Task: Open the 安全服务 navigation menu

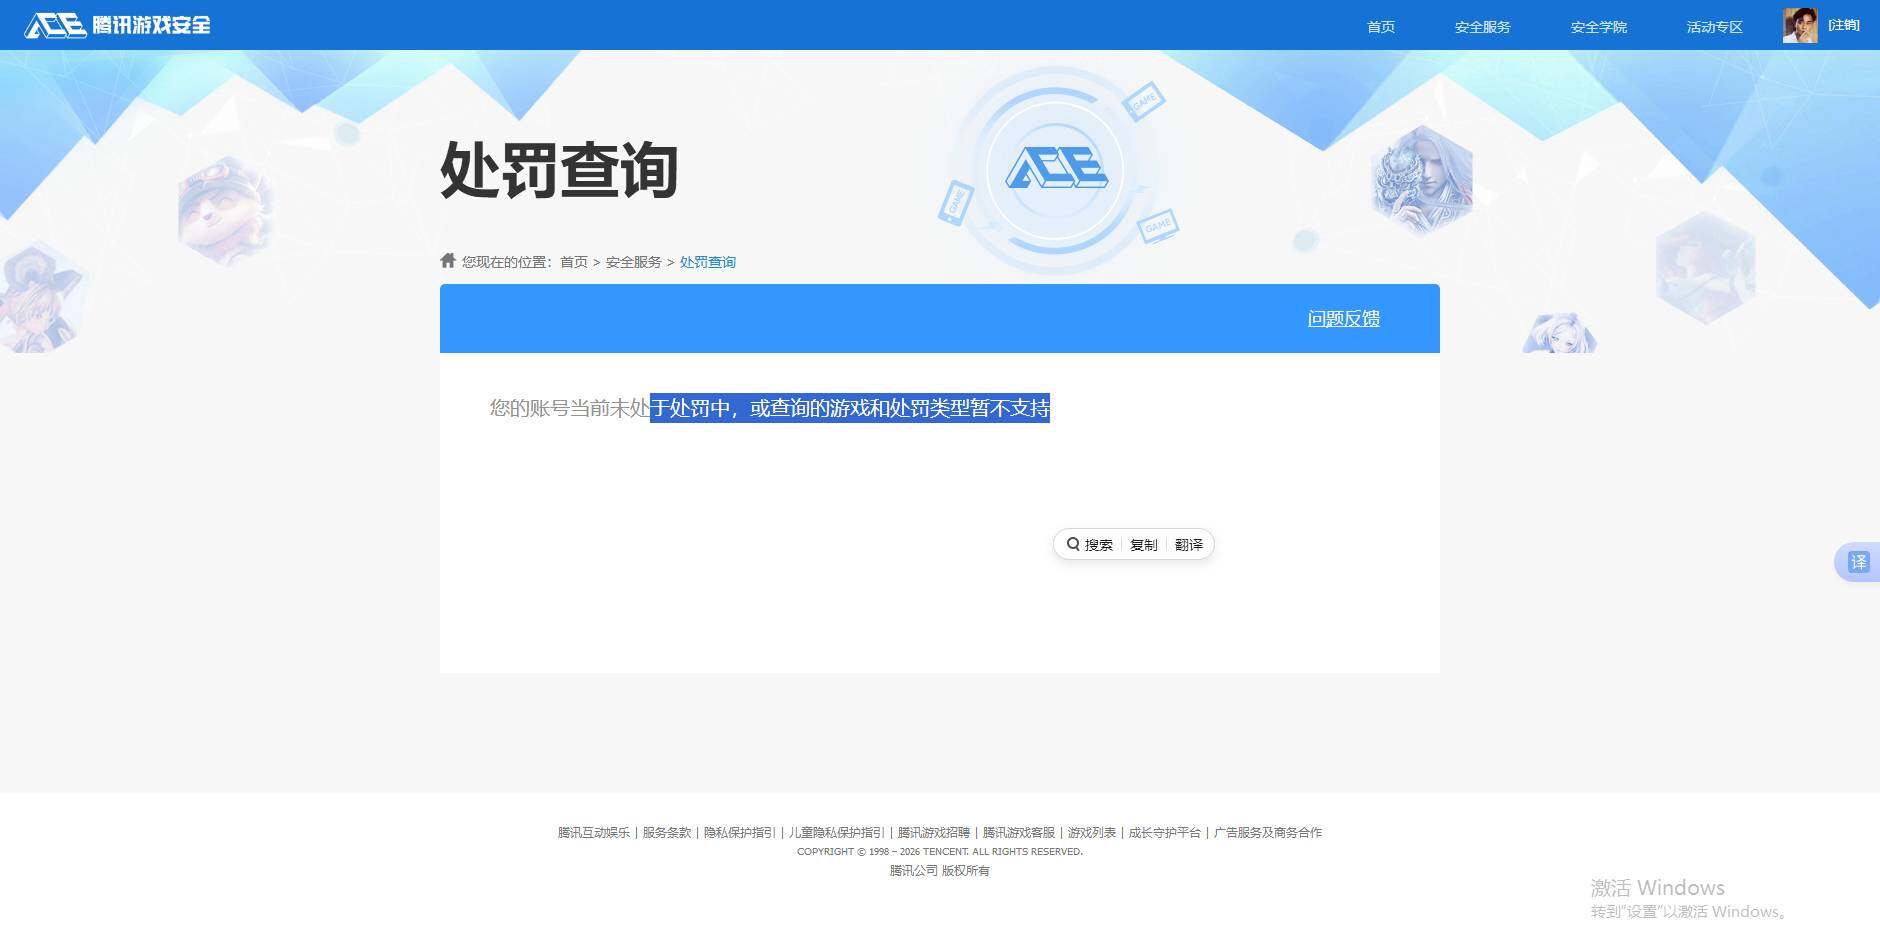Action: [x=1482, y=27]
